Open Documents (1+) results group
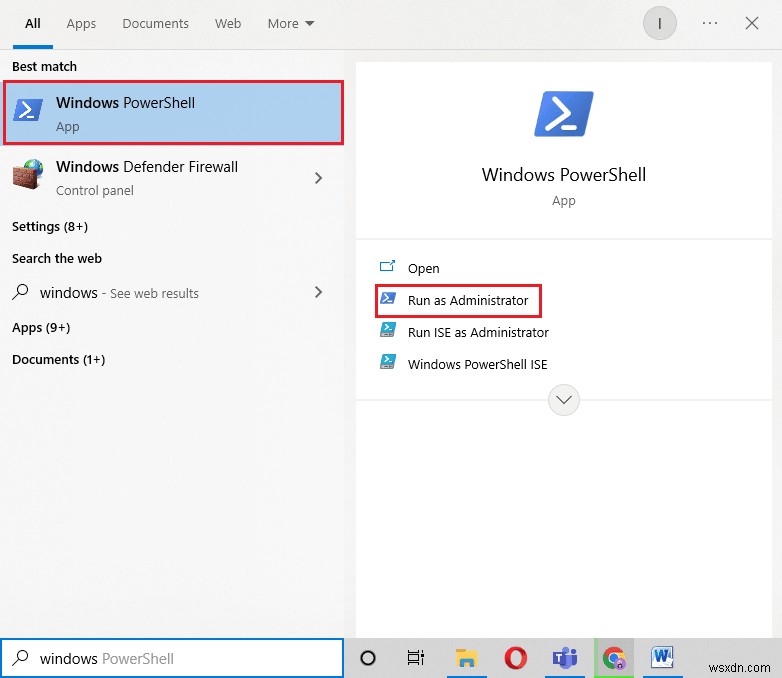The height and width of the screenshot is (678, 782). coord(58,360)
